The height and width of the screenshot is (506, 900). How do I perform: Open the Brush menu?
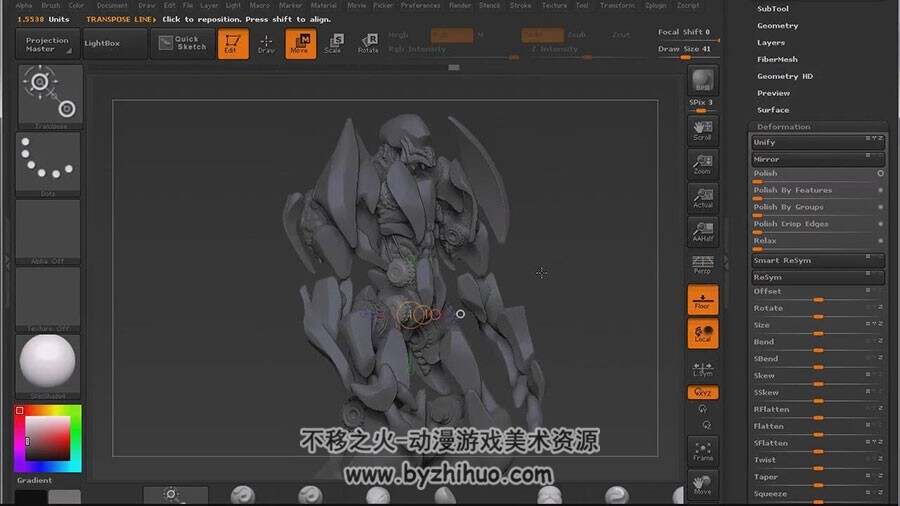(51, 5)
